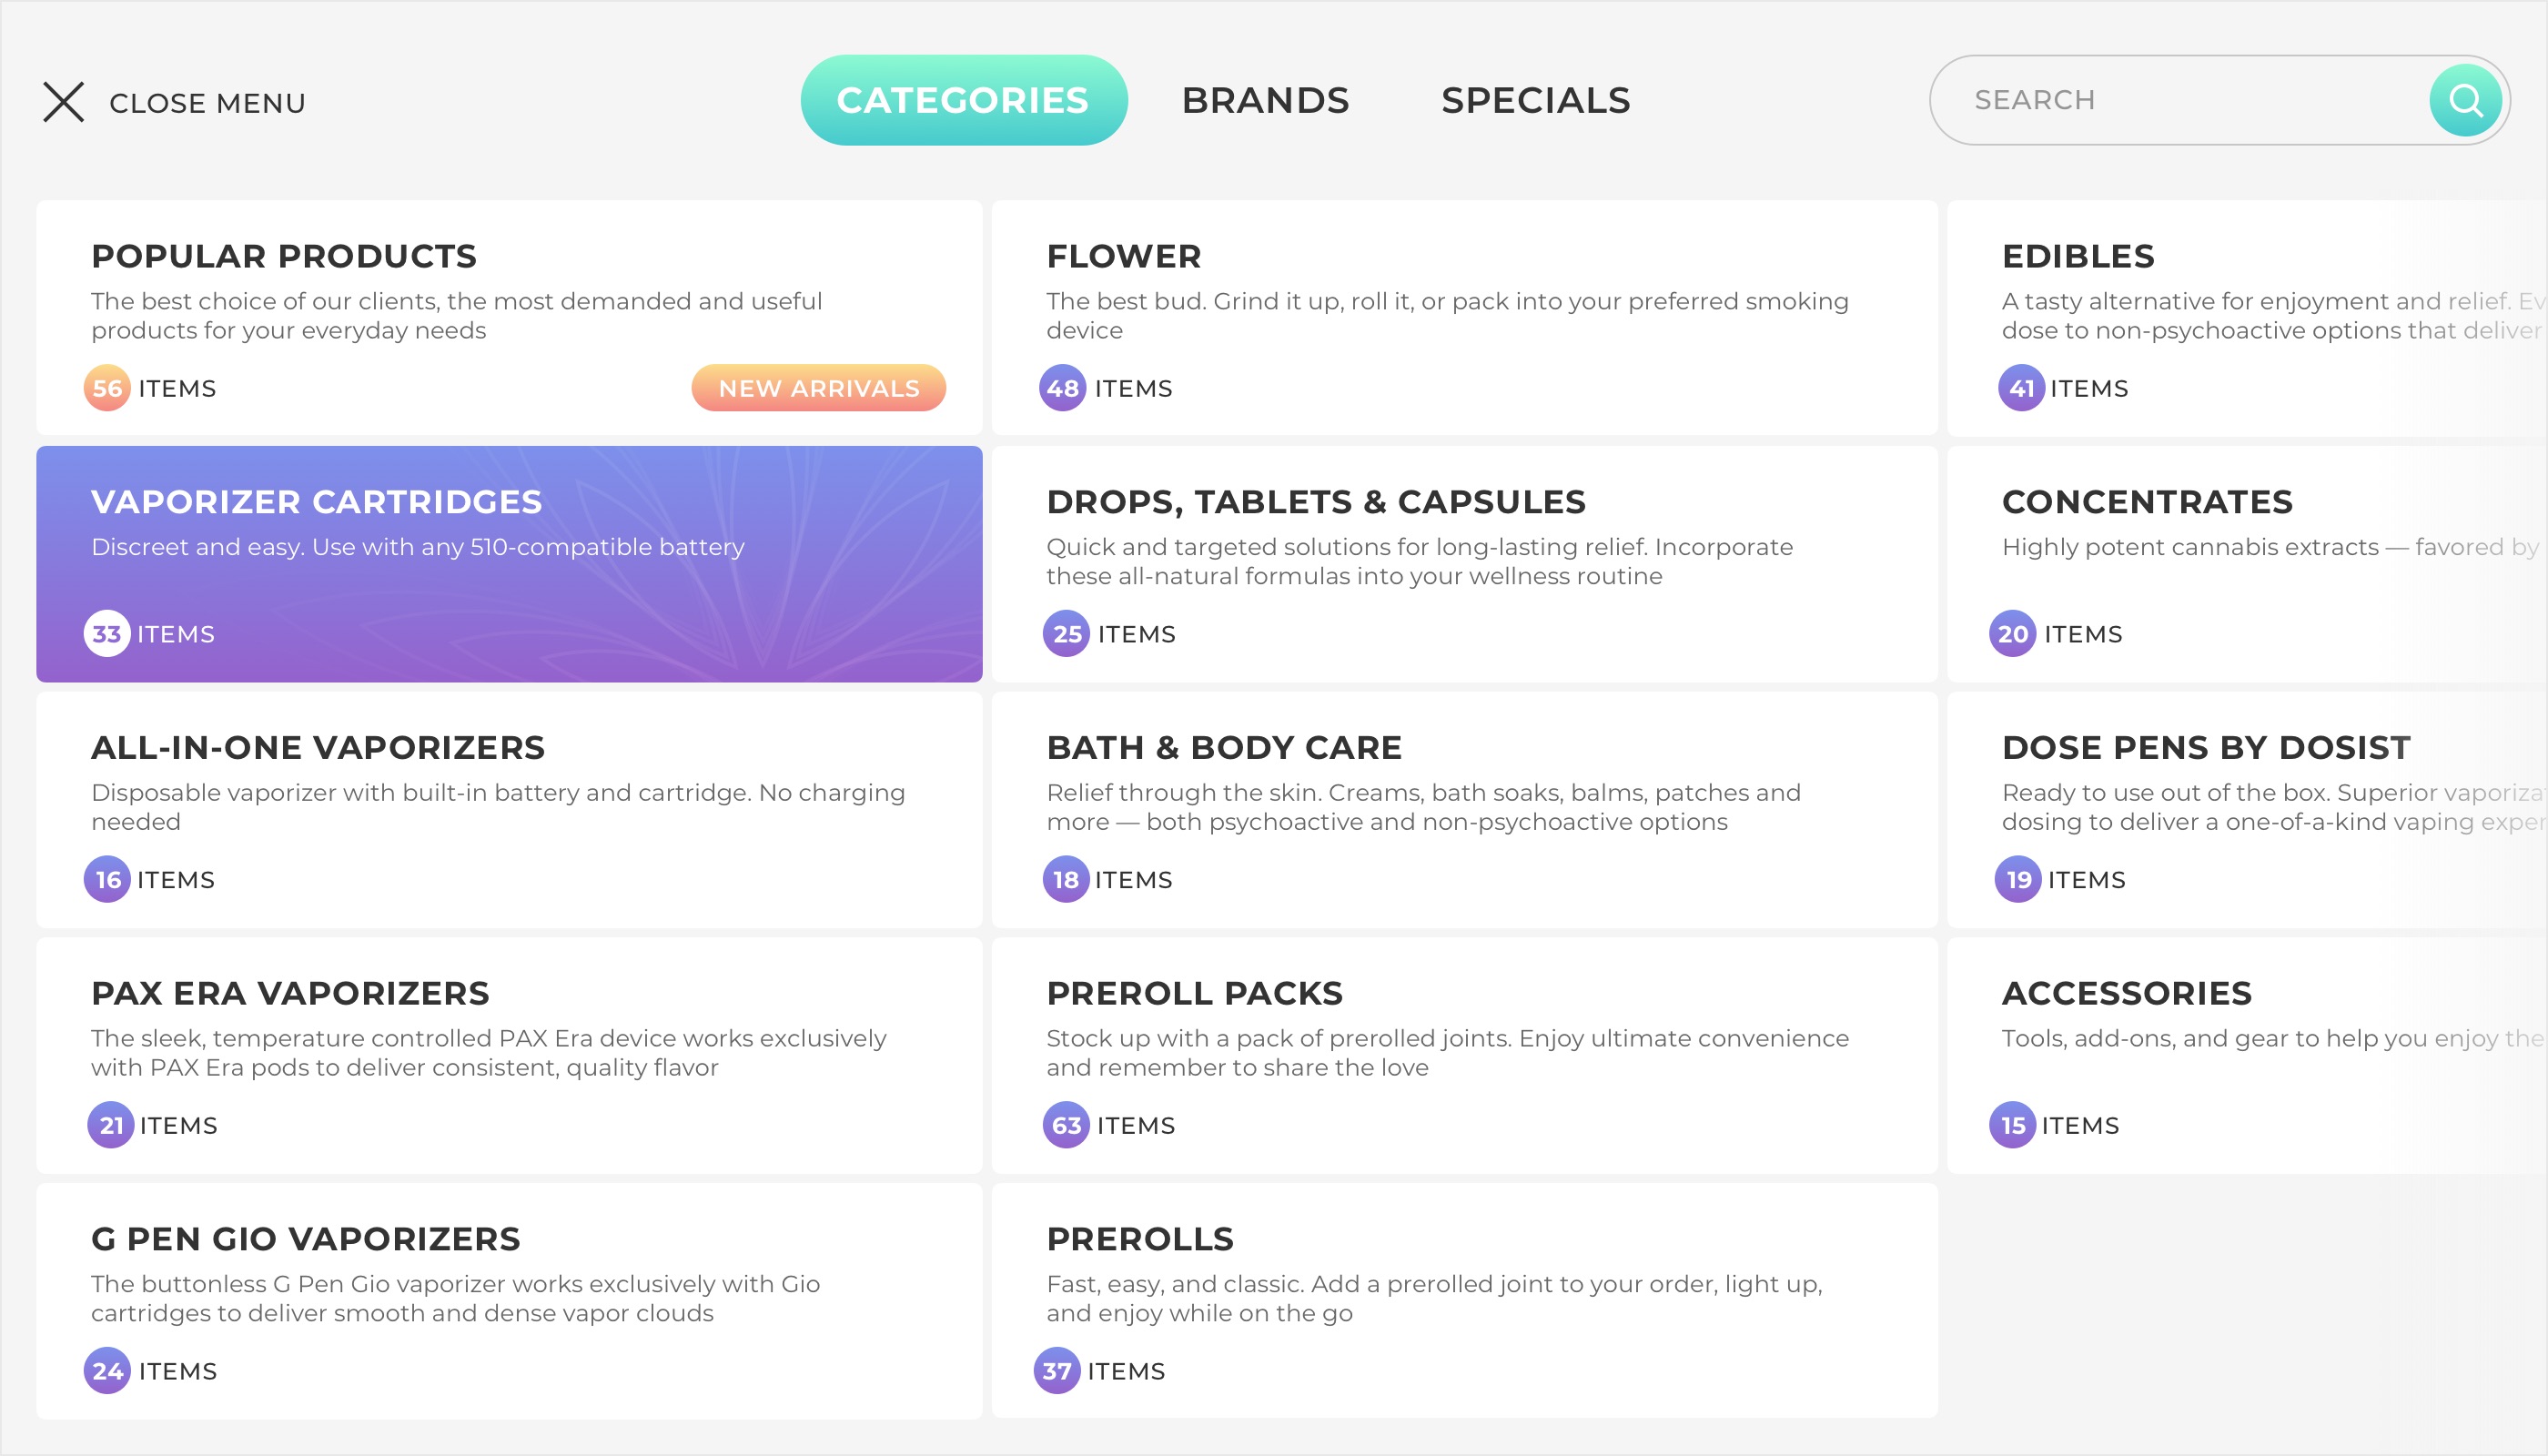Open the G Pen Gio Vaporizers category
The width and height of the screenshot is (2548, 1456).
coord(509,1301)
